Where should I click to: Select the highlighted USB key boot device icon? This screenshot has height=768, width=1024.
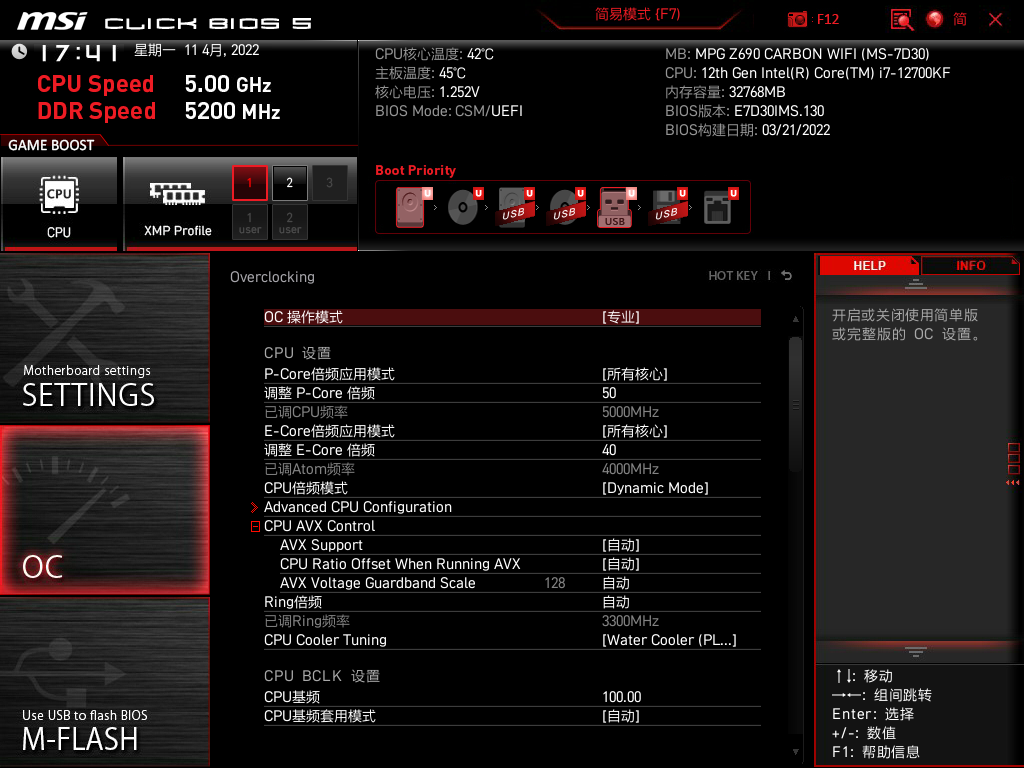(x=615, y=207)
